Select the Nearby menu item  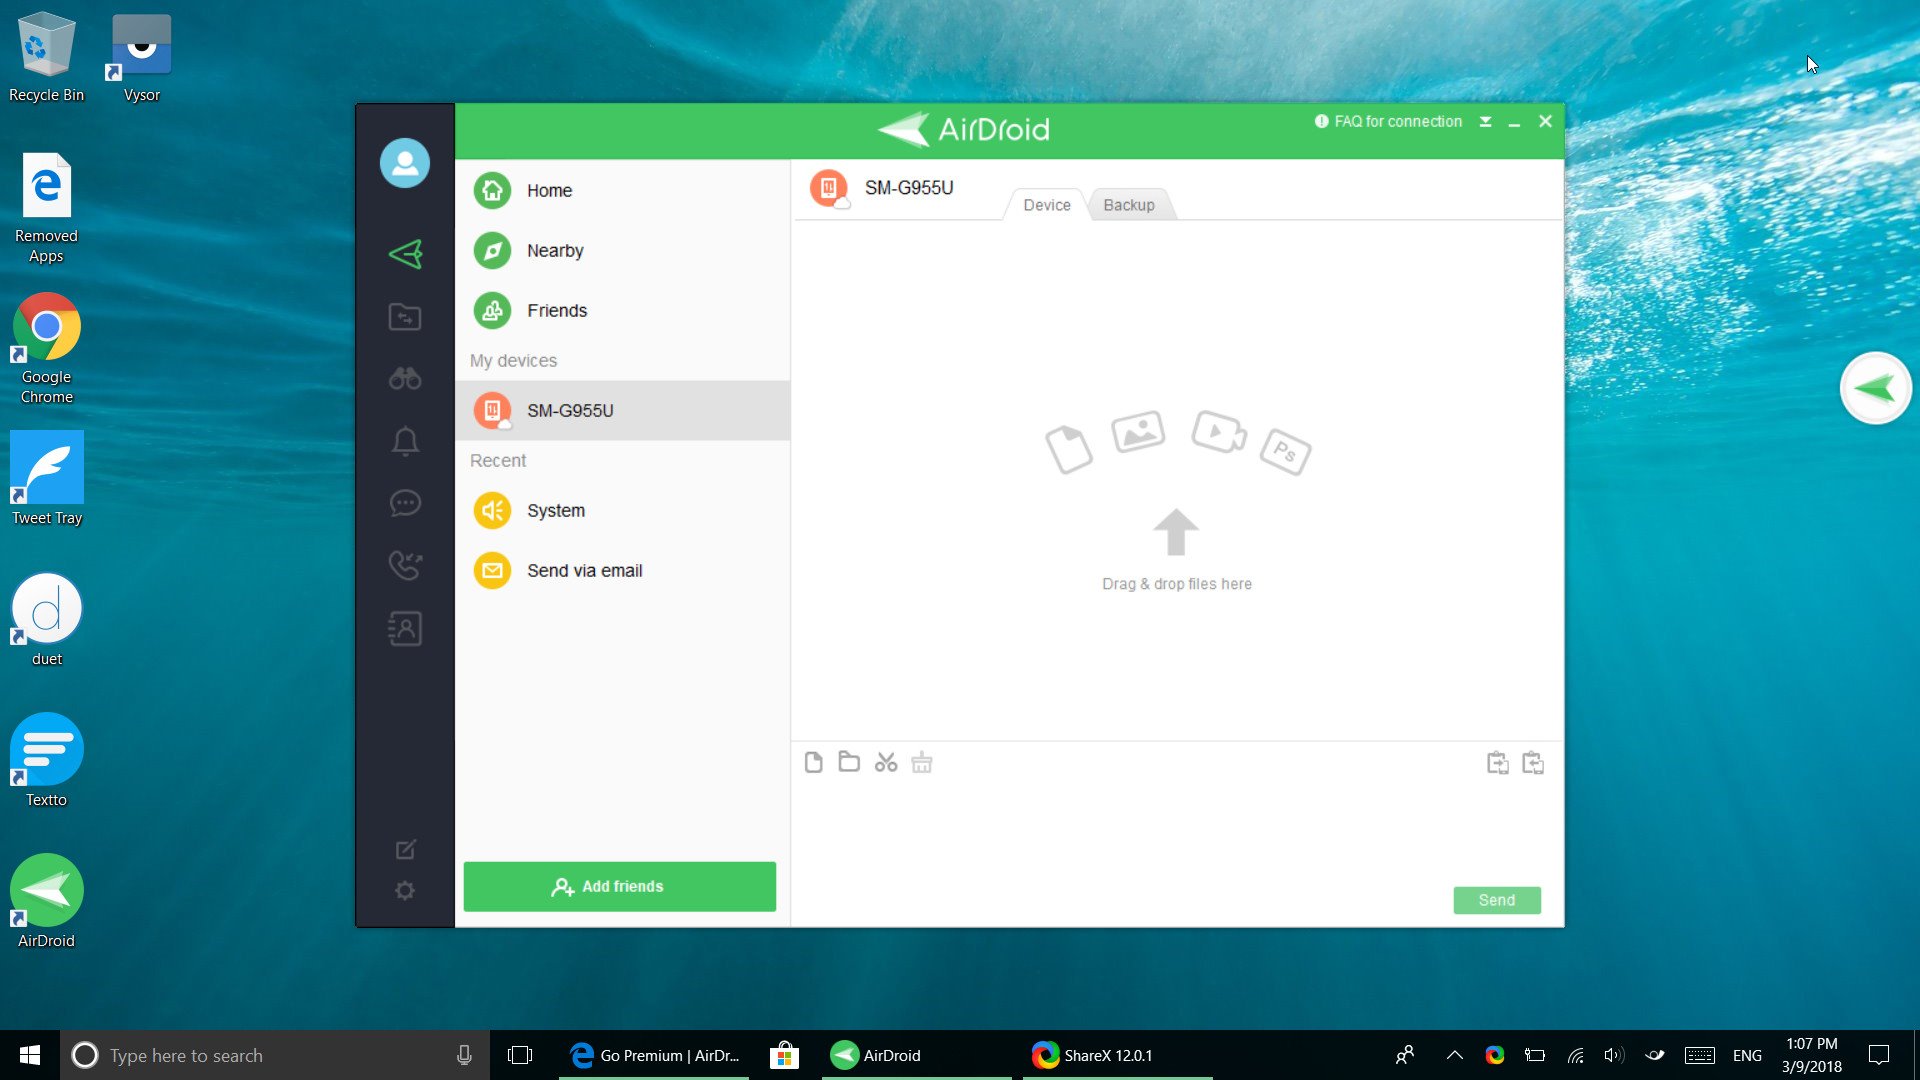[x=555, y=251]
